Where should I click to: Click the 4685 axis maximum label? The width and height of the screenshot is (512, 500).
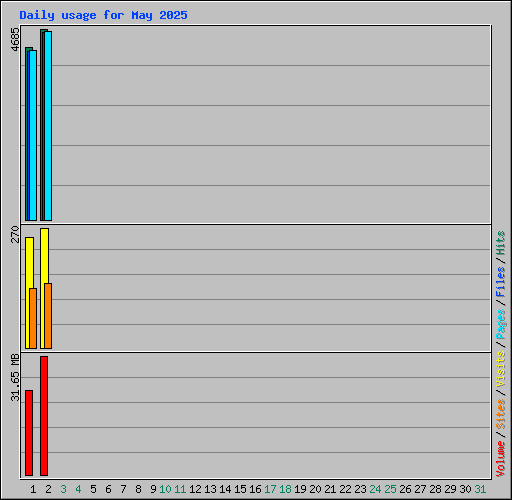pyautogui.click(x=15, y=39)
